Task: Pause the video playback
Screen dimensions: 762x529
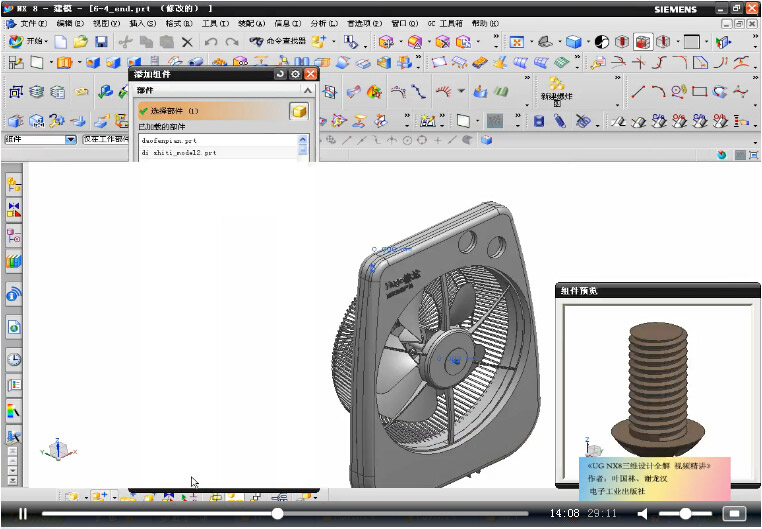Action: click(22, 513)
